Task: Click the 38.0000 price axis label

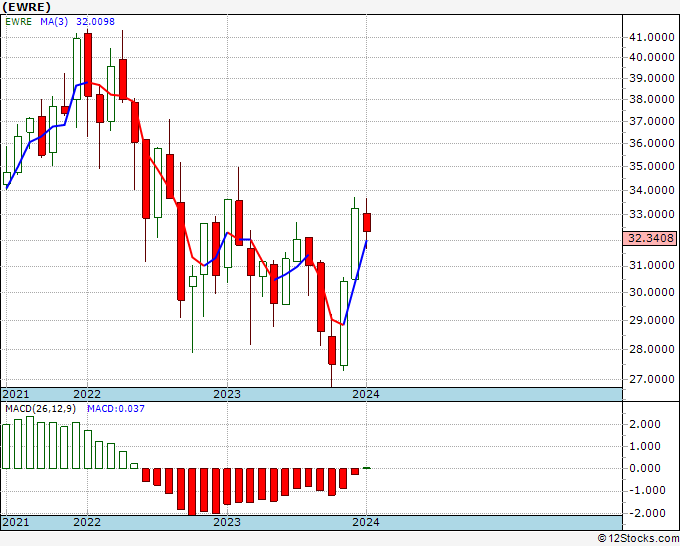Action: click(652, 99)
